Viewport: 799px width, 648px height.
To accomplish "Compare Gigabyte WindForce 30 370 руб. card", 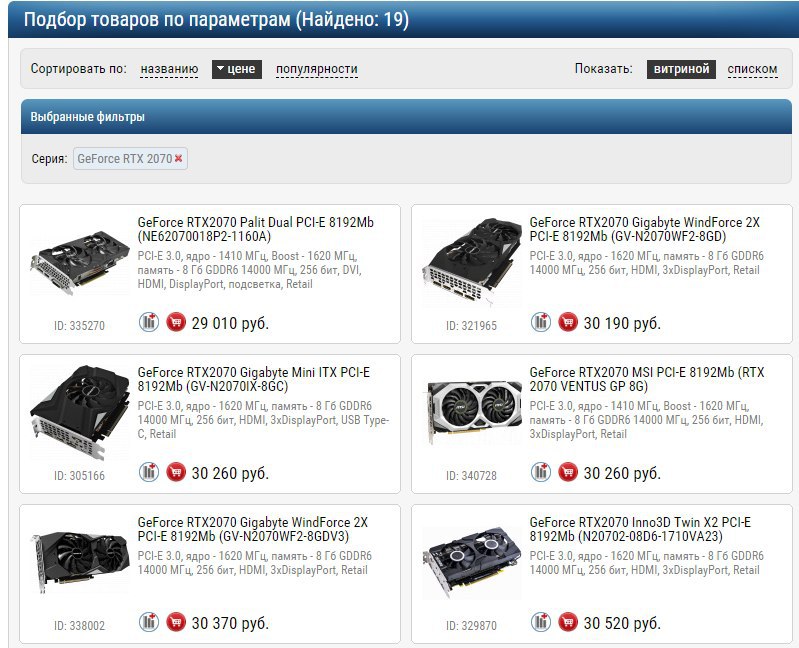I will pyautogui.click(x=149, y=622).
